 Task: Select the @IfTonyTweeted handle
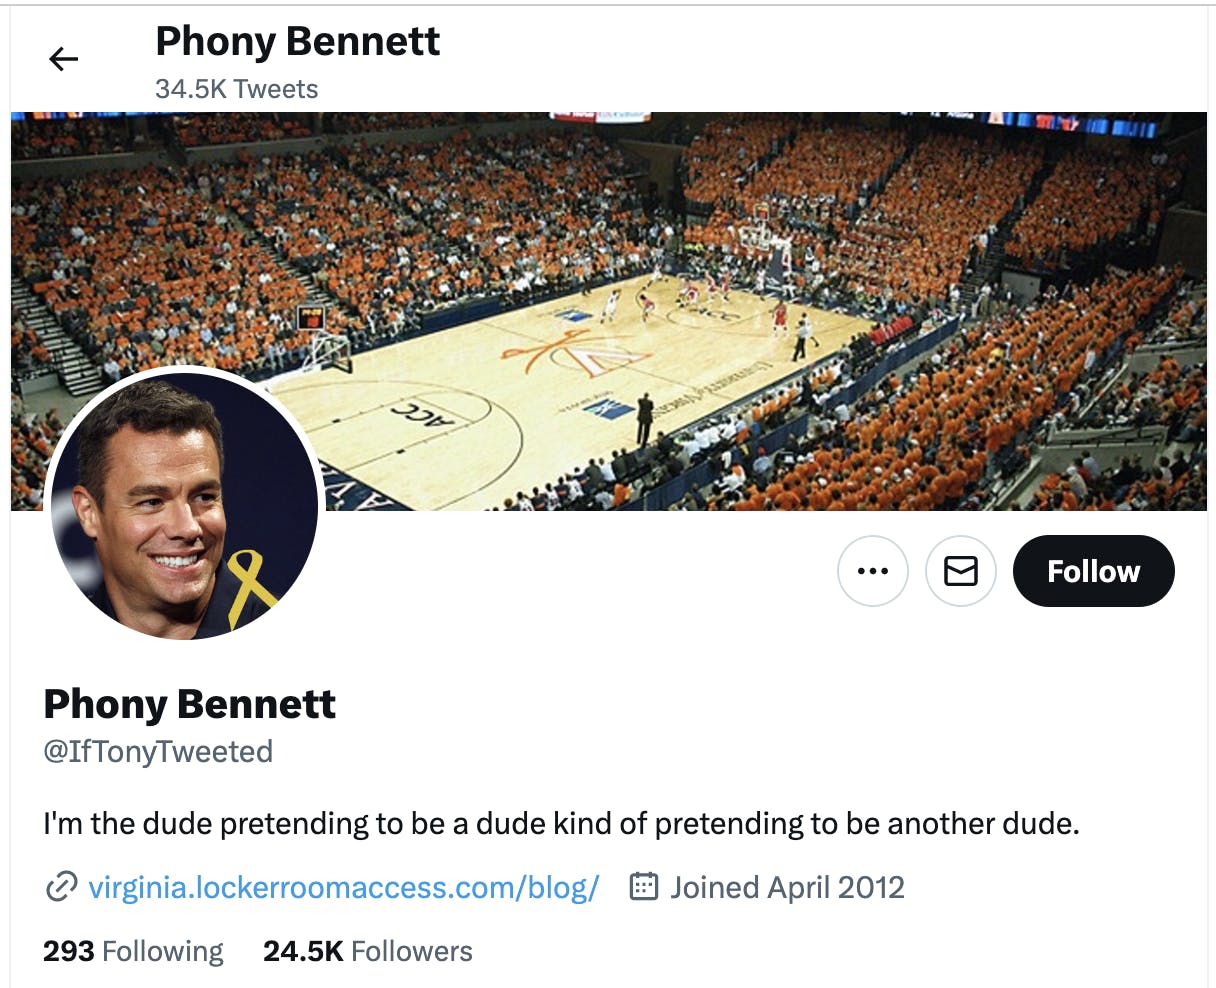157,751
